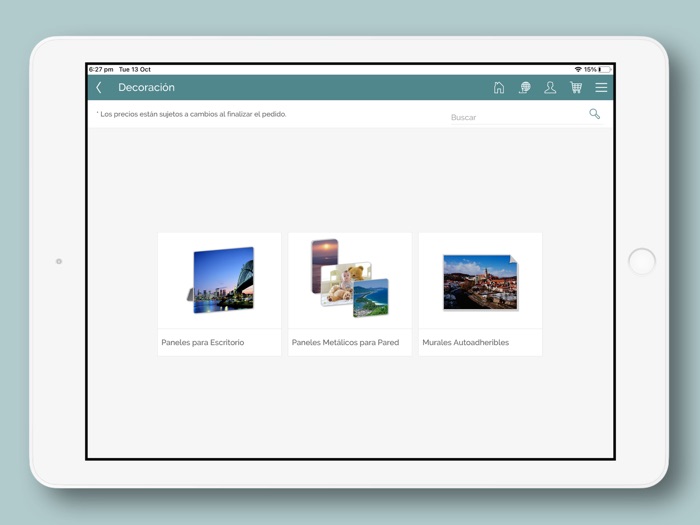Tap the Wi-Fi status icon
Viewport: 700px width, 525px height.
[x=578, y=69]
